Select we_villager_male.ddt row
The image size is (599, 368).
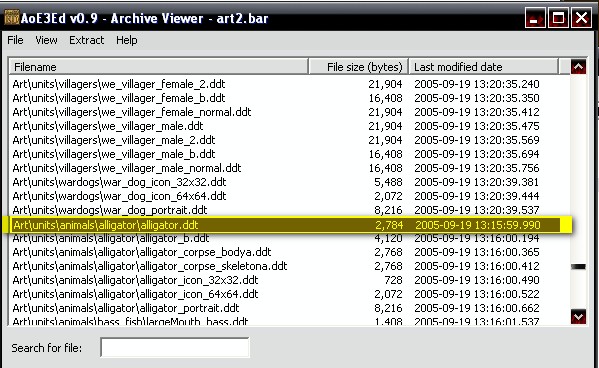pos(289,126)
